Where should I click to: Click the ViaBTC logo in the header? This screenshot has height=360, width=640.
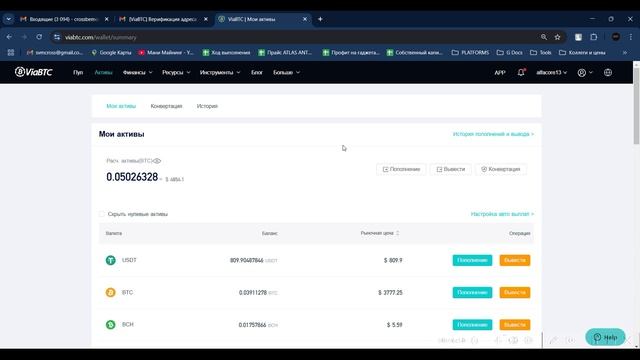click(33, 72)
